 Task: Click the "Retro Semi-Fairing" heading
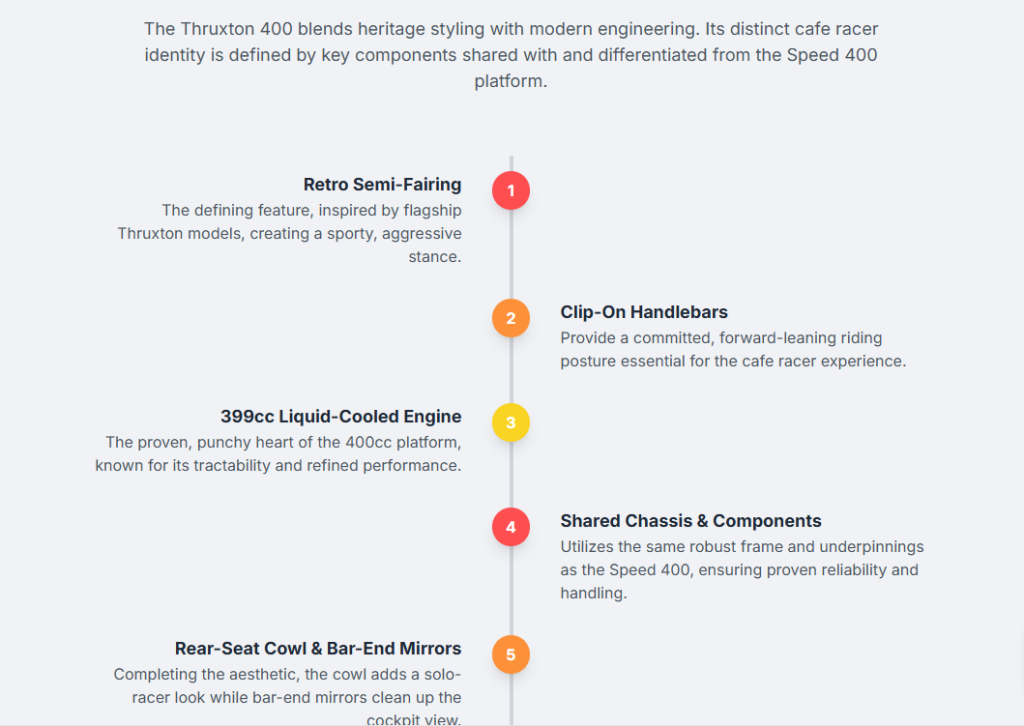tap(382, 184)
